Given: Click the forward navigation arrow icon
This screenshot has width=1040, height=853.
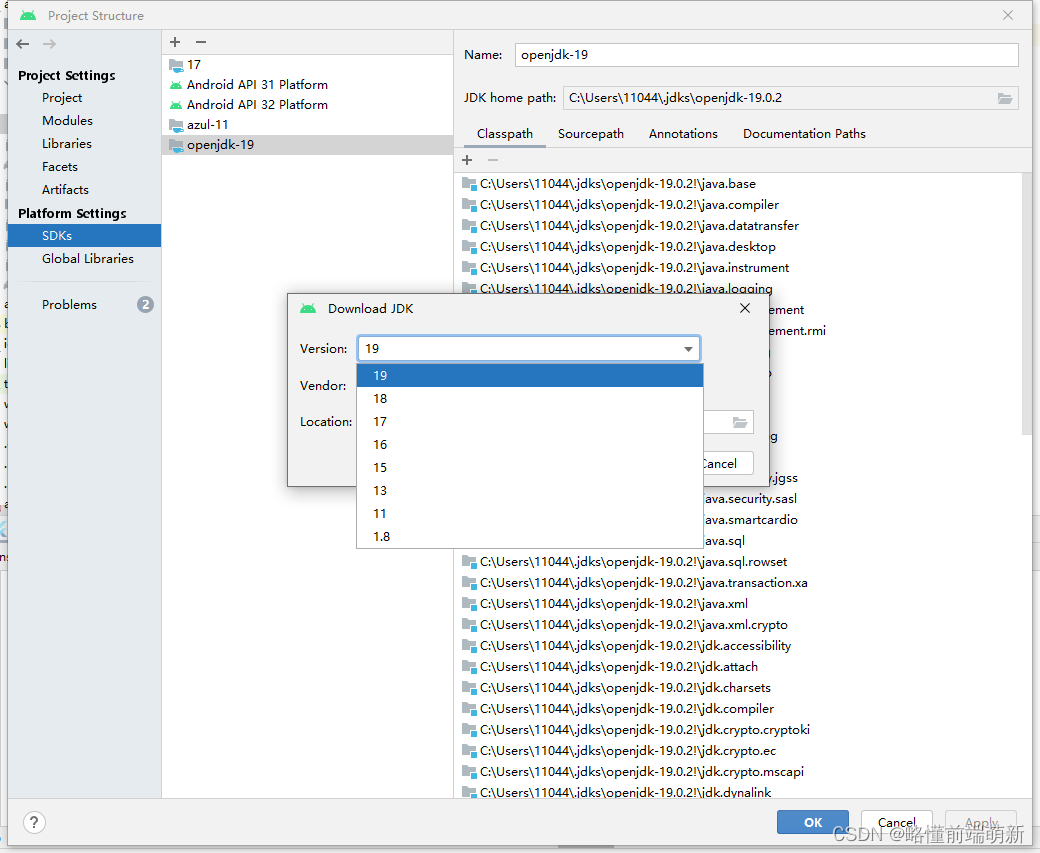Looking at the screenshot, I should pyautogui.click(x=47, y=43).
